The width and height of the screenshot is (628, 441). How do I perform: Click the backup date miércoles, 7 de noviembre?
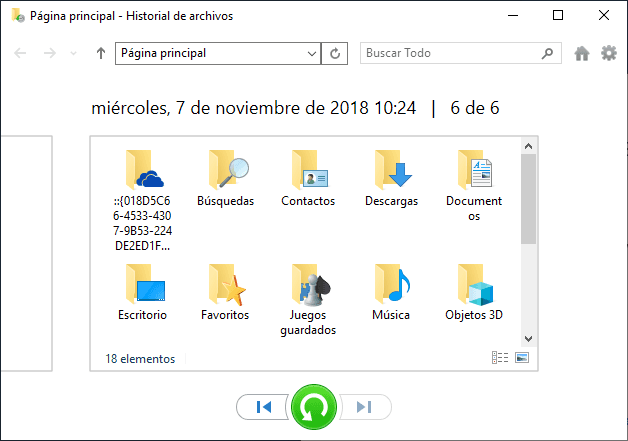coord(254,108)
